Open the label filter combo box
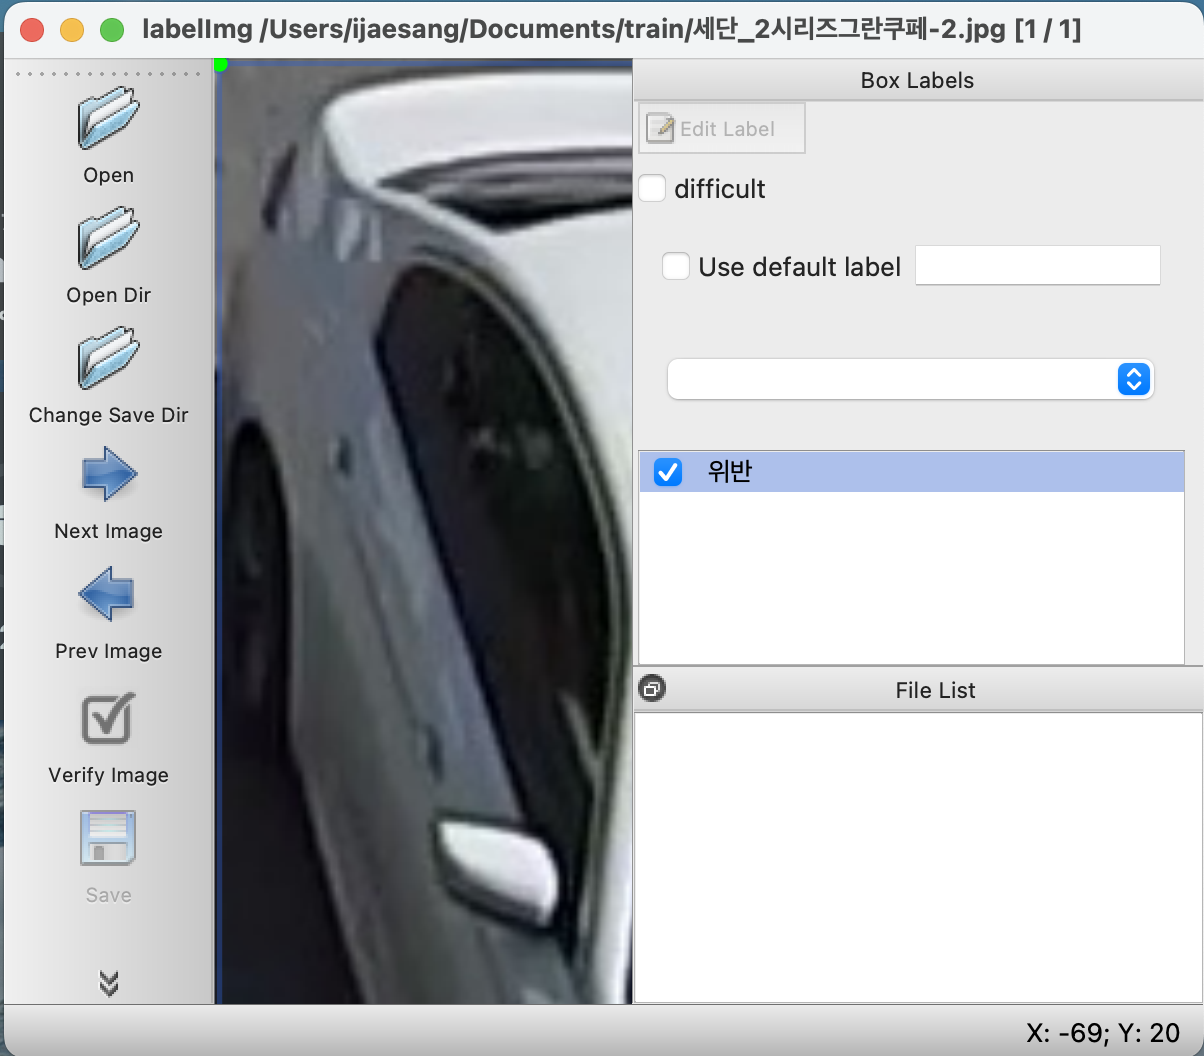1204x1056 pixels. tap(911, 379)
